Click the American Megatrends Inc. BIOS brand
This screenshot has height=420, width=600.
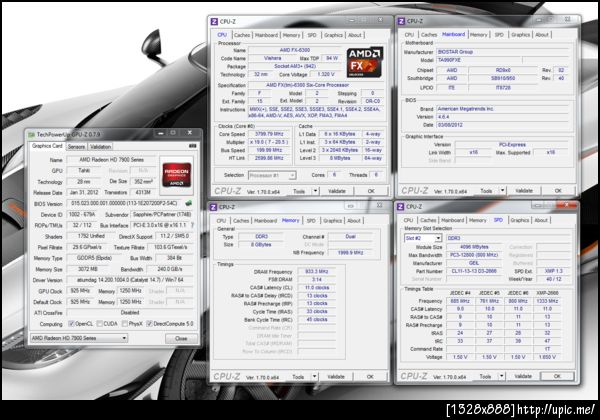504,109
